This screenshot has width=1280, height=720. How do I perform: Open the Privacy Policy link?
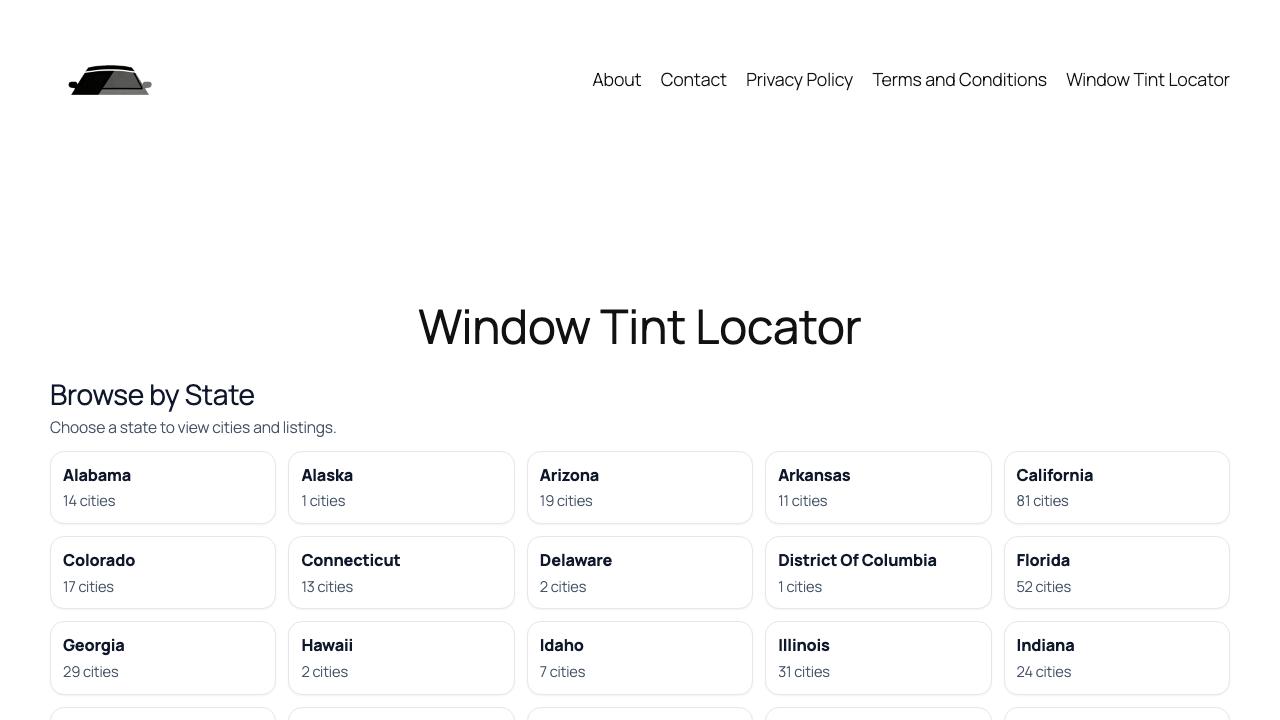pyautogui.click(x=799, y=80)
